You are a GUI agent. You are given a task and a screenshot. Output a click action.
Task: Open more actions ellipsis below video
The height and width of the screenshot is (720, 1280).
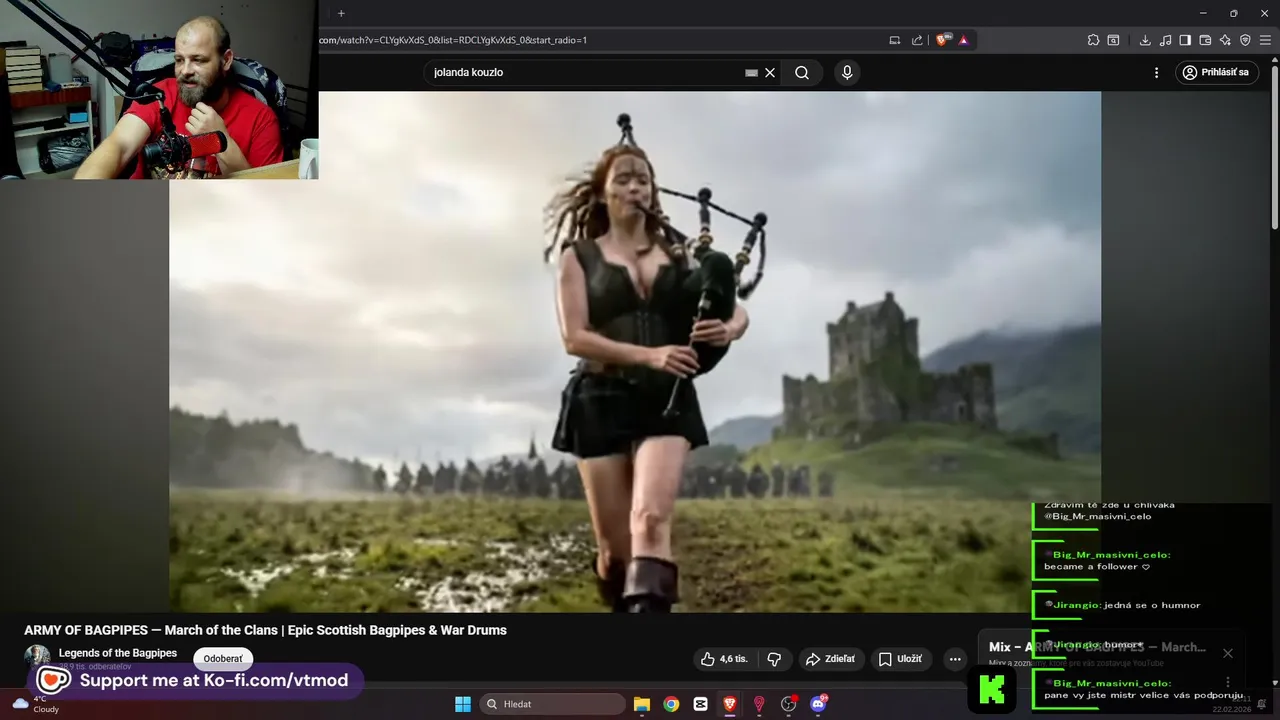tap(955, 659)
